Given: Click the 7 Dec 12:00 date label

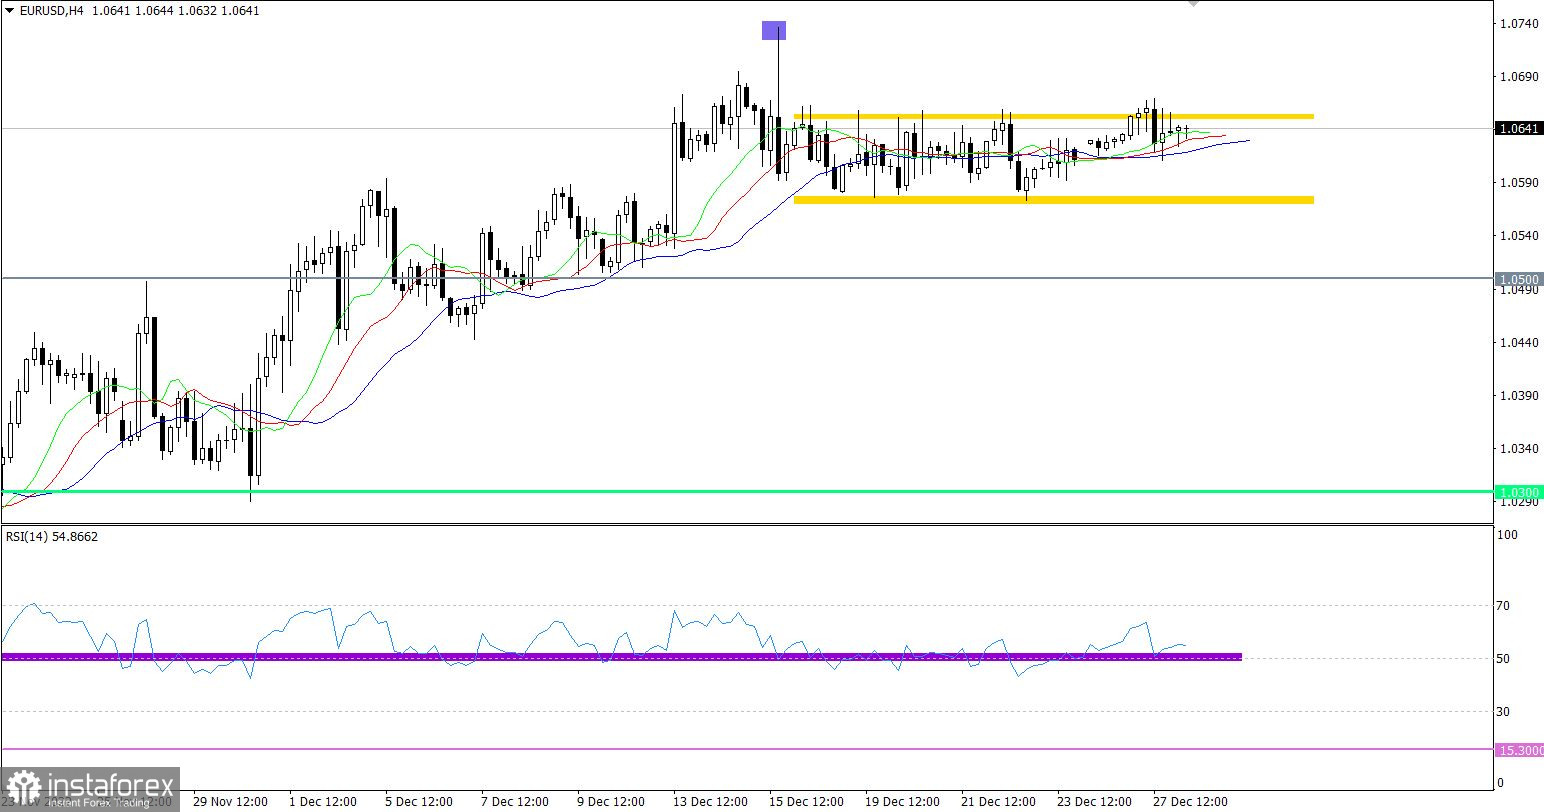Looking at the screenshot, I should click(x=514, y=802).
